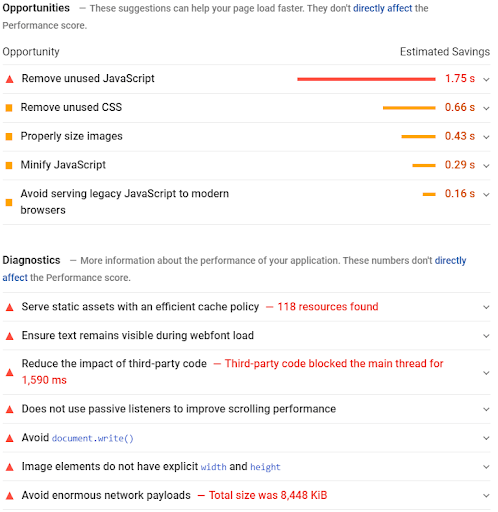Expand third-party code audit chevron
498x512 pixels.
coord(486,373)
